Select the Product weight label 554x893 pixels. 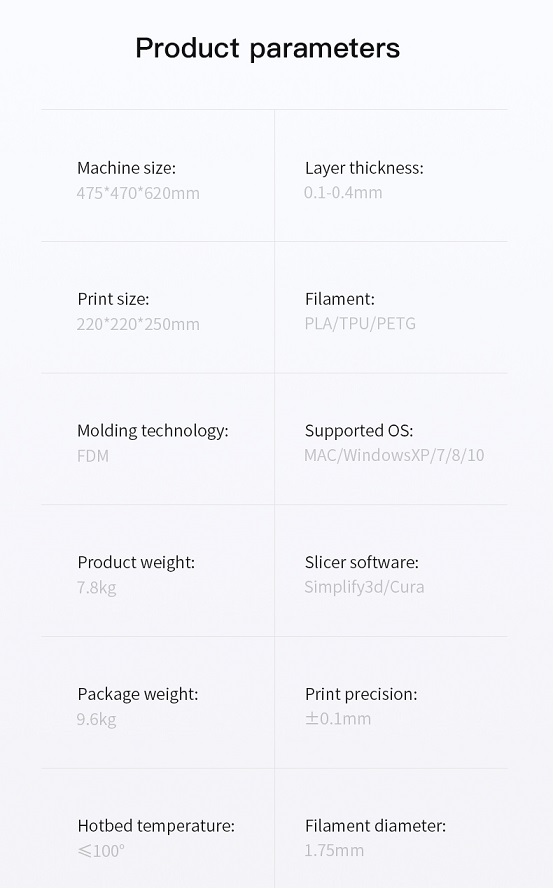(136, 562)
